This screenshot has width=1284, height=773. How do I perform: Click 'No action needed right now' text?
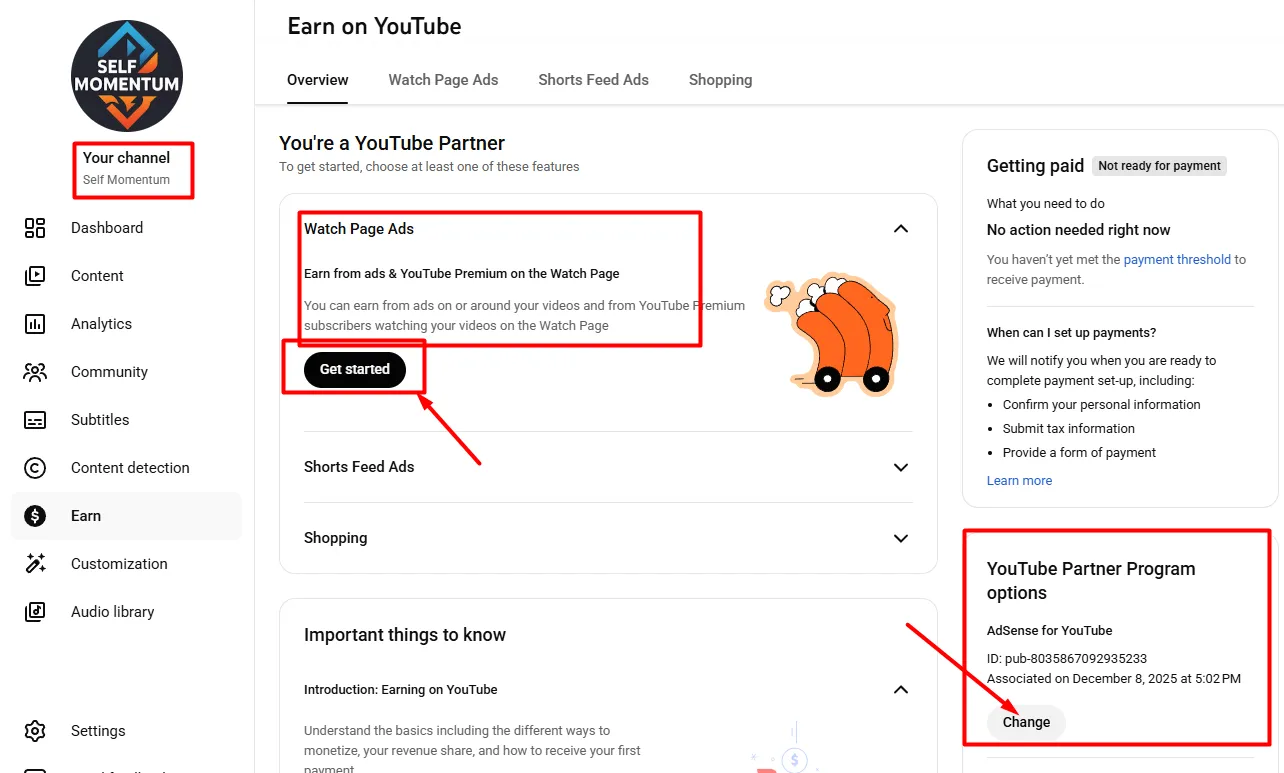click(1078, 230)
